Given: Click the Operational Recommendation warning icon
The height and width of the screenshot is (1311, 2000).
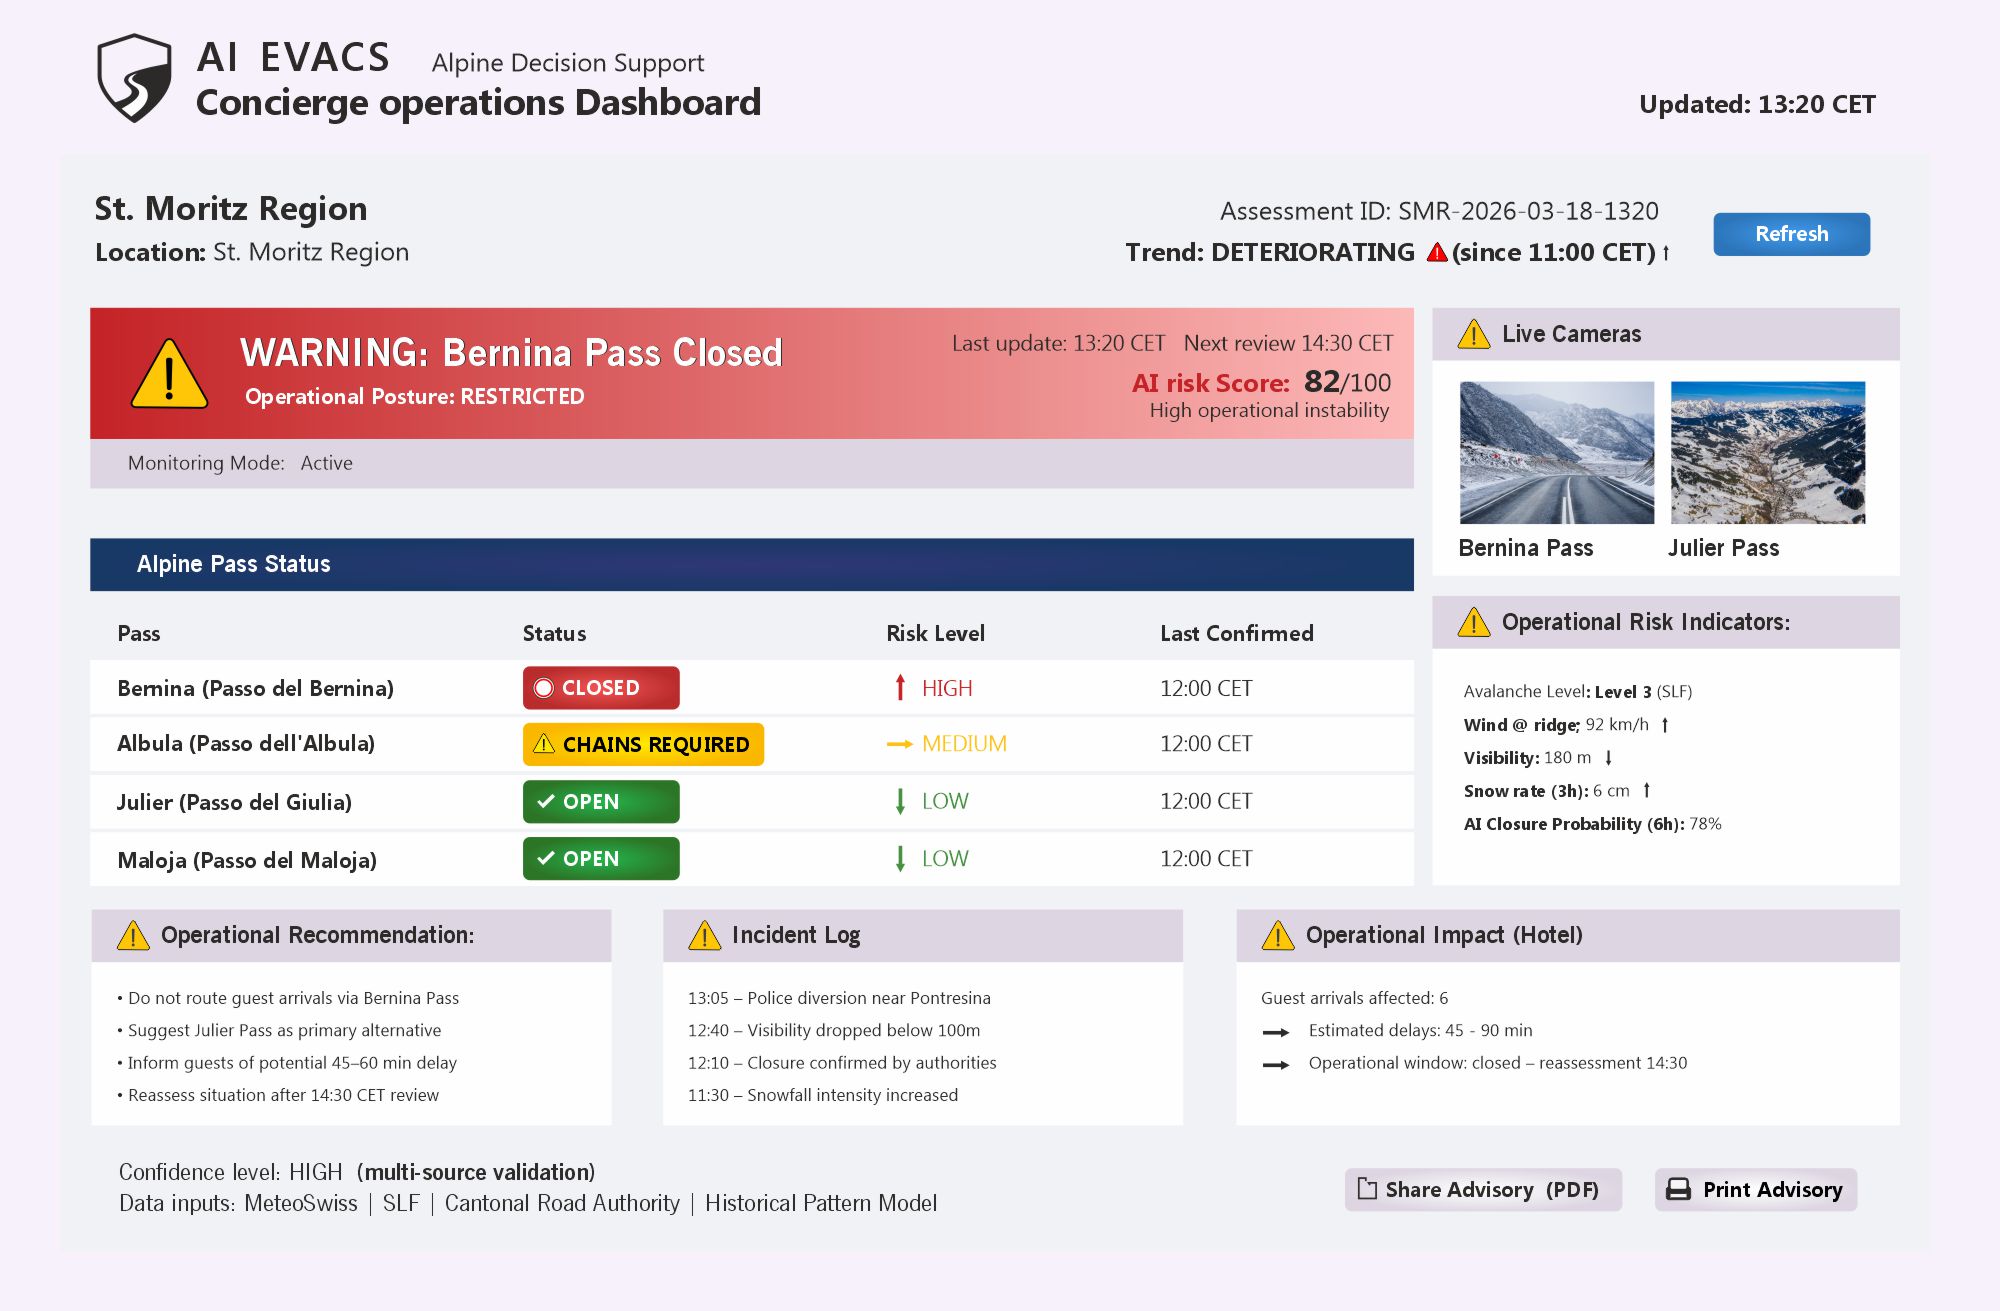Looking at the screenshot, I should pos(133,935).
